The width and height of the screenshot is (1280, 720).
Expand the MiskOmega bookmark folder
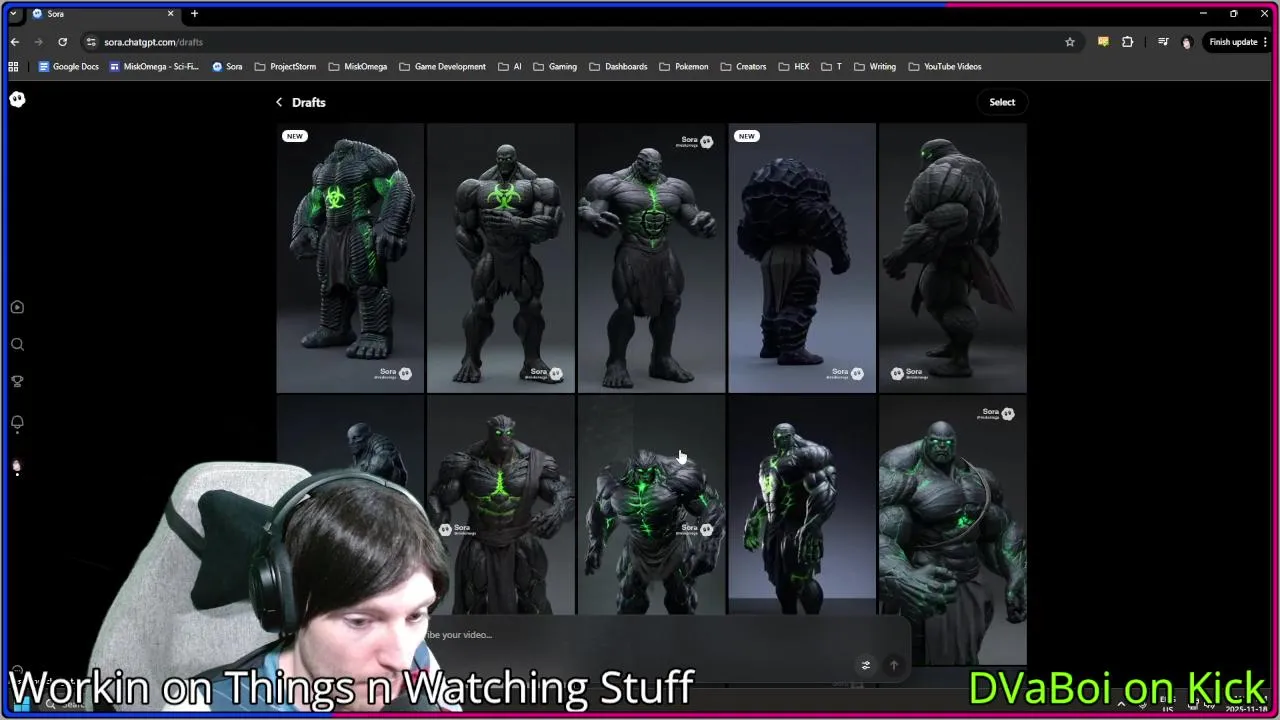coord(357,67)
